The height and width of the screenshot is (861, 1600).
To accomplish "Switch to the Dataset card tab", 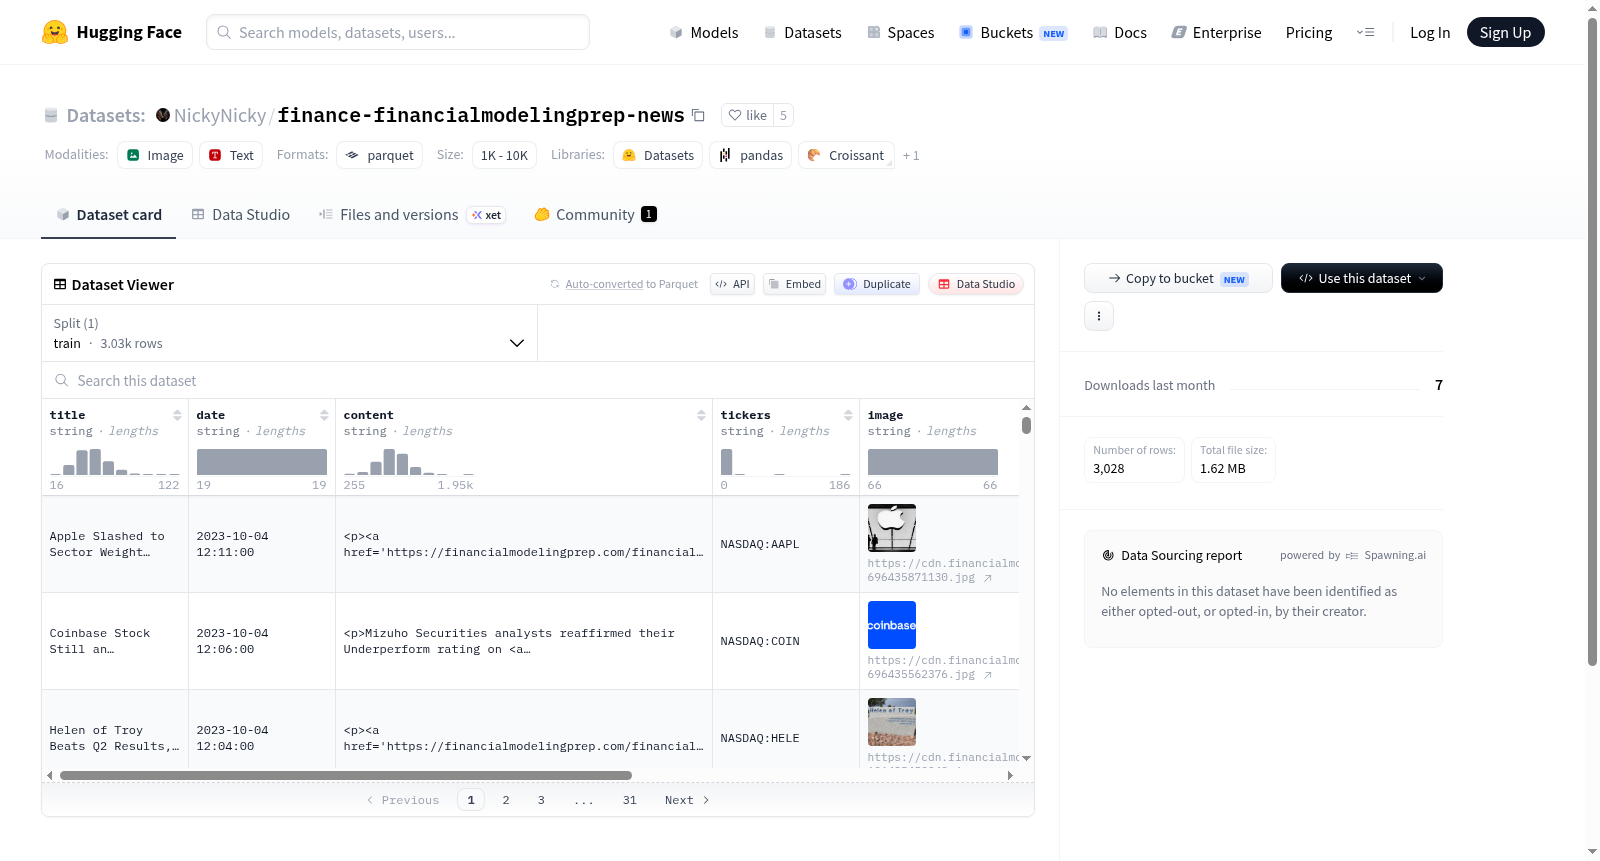I will (108, 214).
